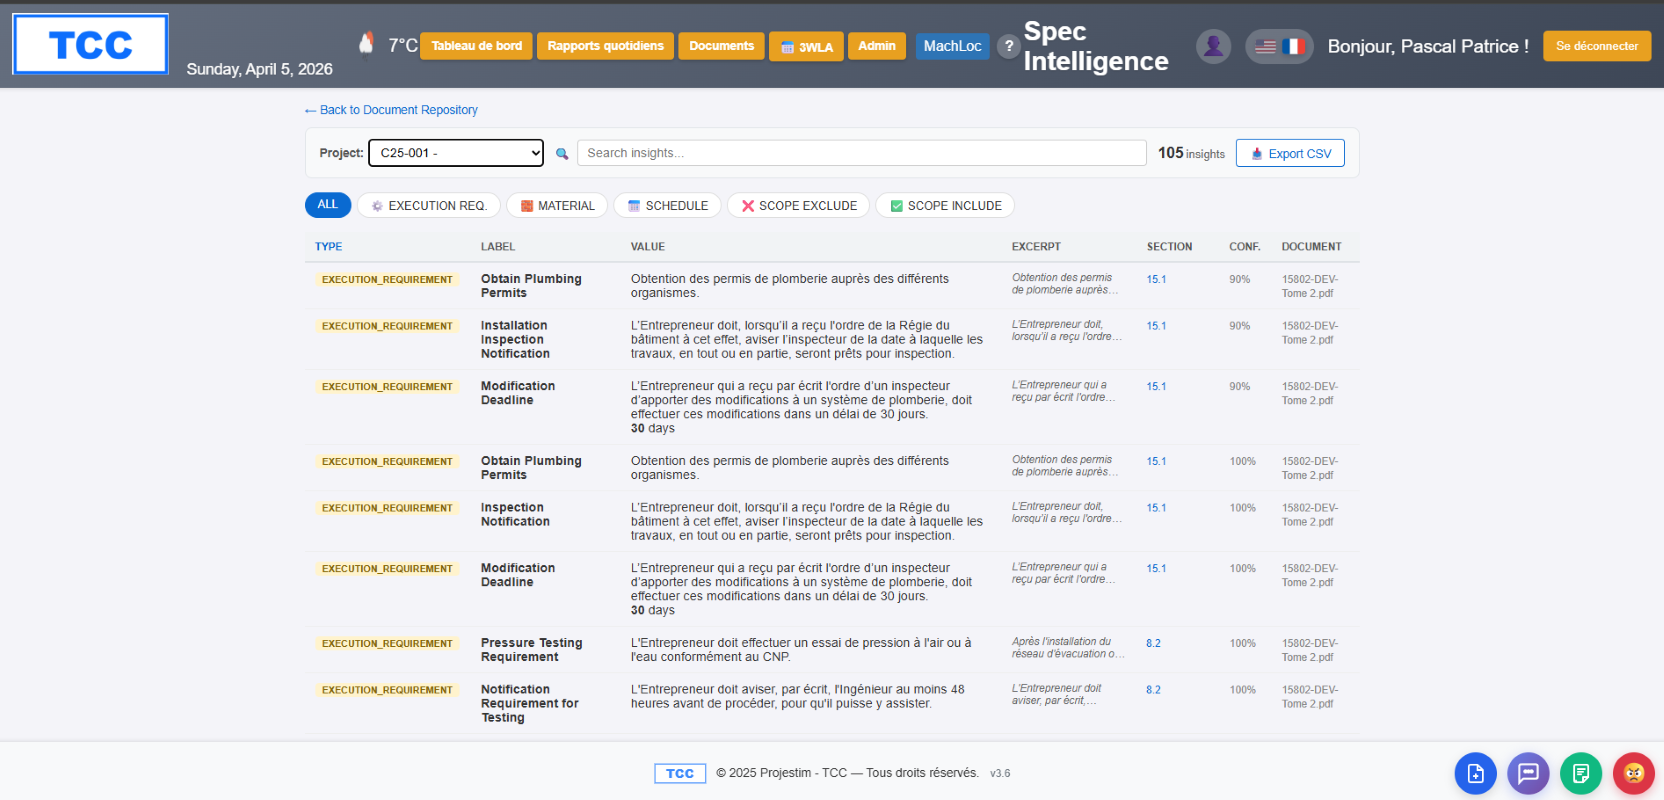The width and height of the screenshot is (1664, 800).
Task: Click the EXECUTION_REQUIREMENT tag on Pressure Testing row
Action: tap(387, 644)
